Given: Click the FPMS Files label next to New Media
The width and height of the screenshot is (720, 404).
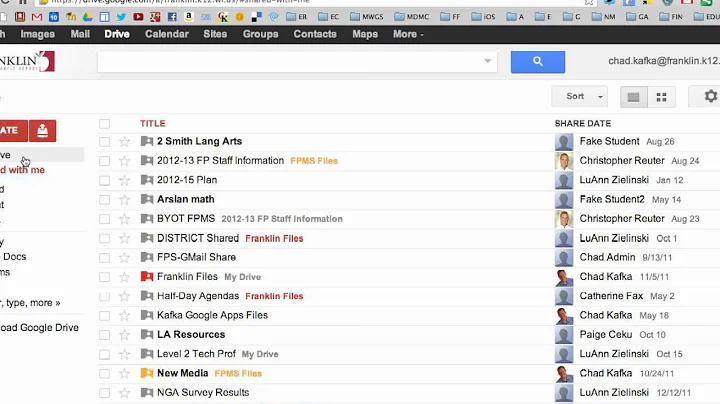Looking at the screenshot, I should (238, 374).
